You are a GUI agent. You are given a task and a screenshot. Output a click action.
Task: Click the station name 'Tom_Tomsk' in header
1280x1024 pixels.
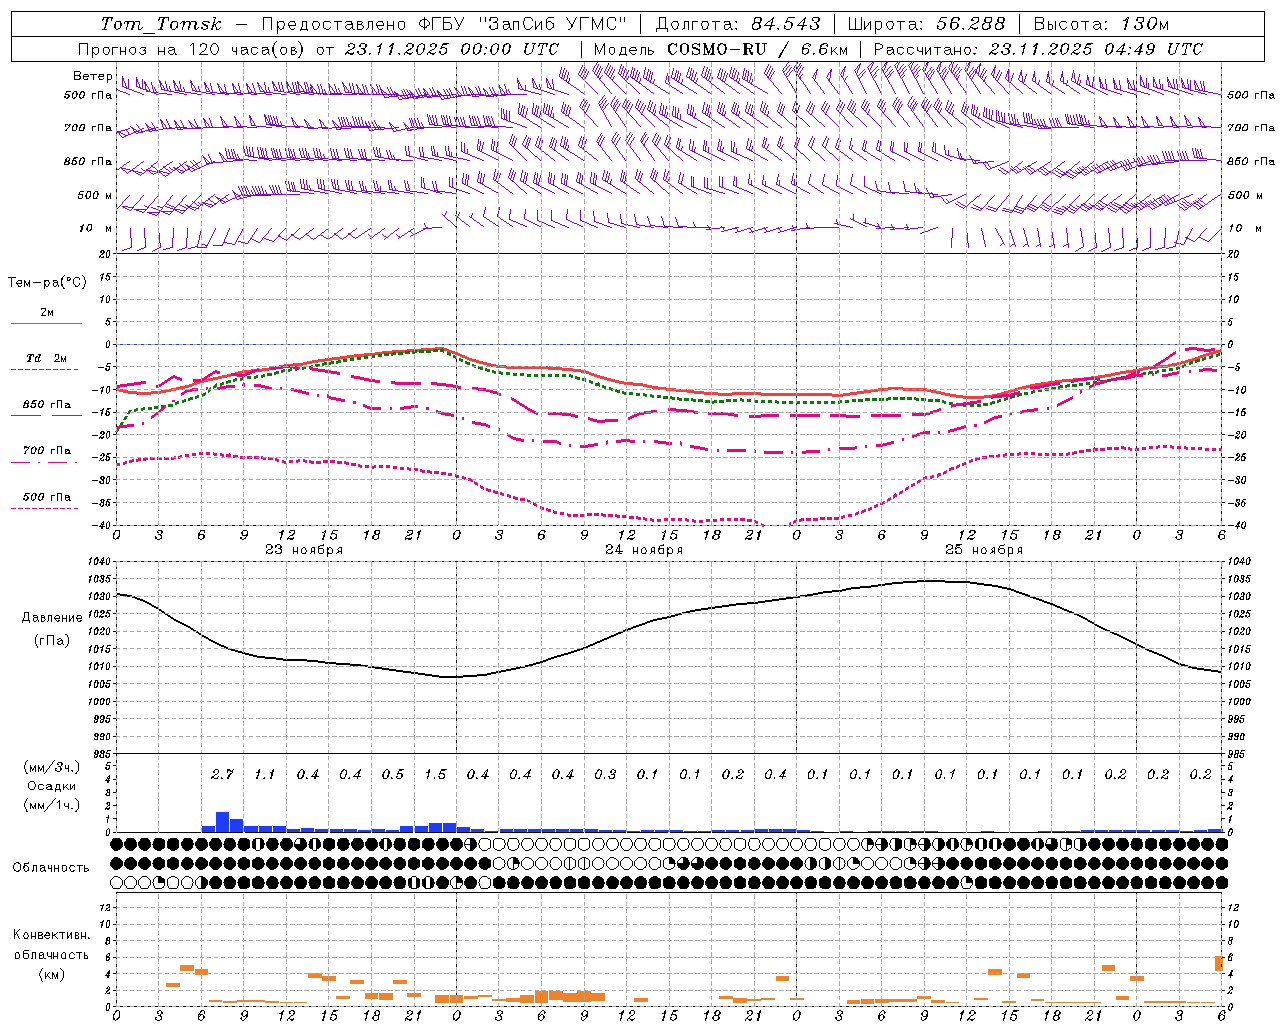click(x=161, y=25)
